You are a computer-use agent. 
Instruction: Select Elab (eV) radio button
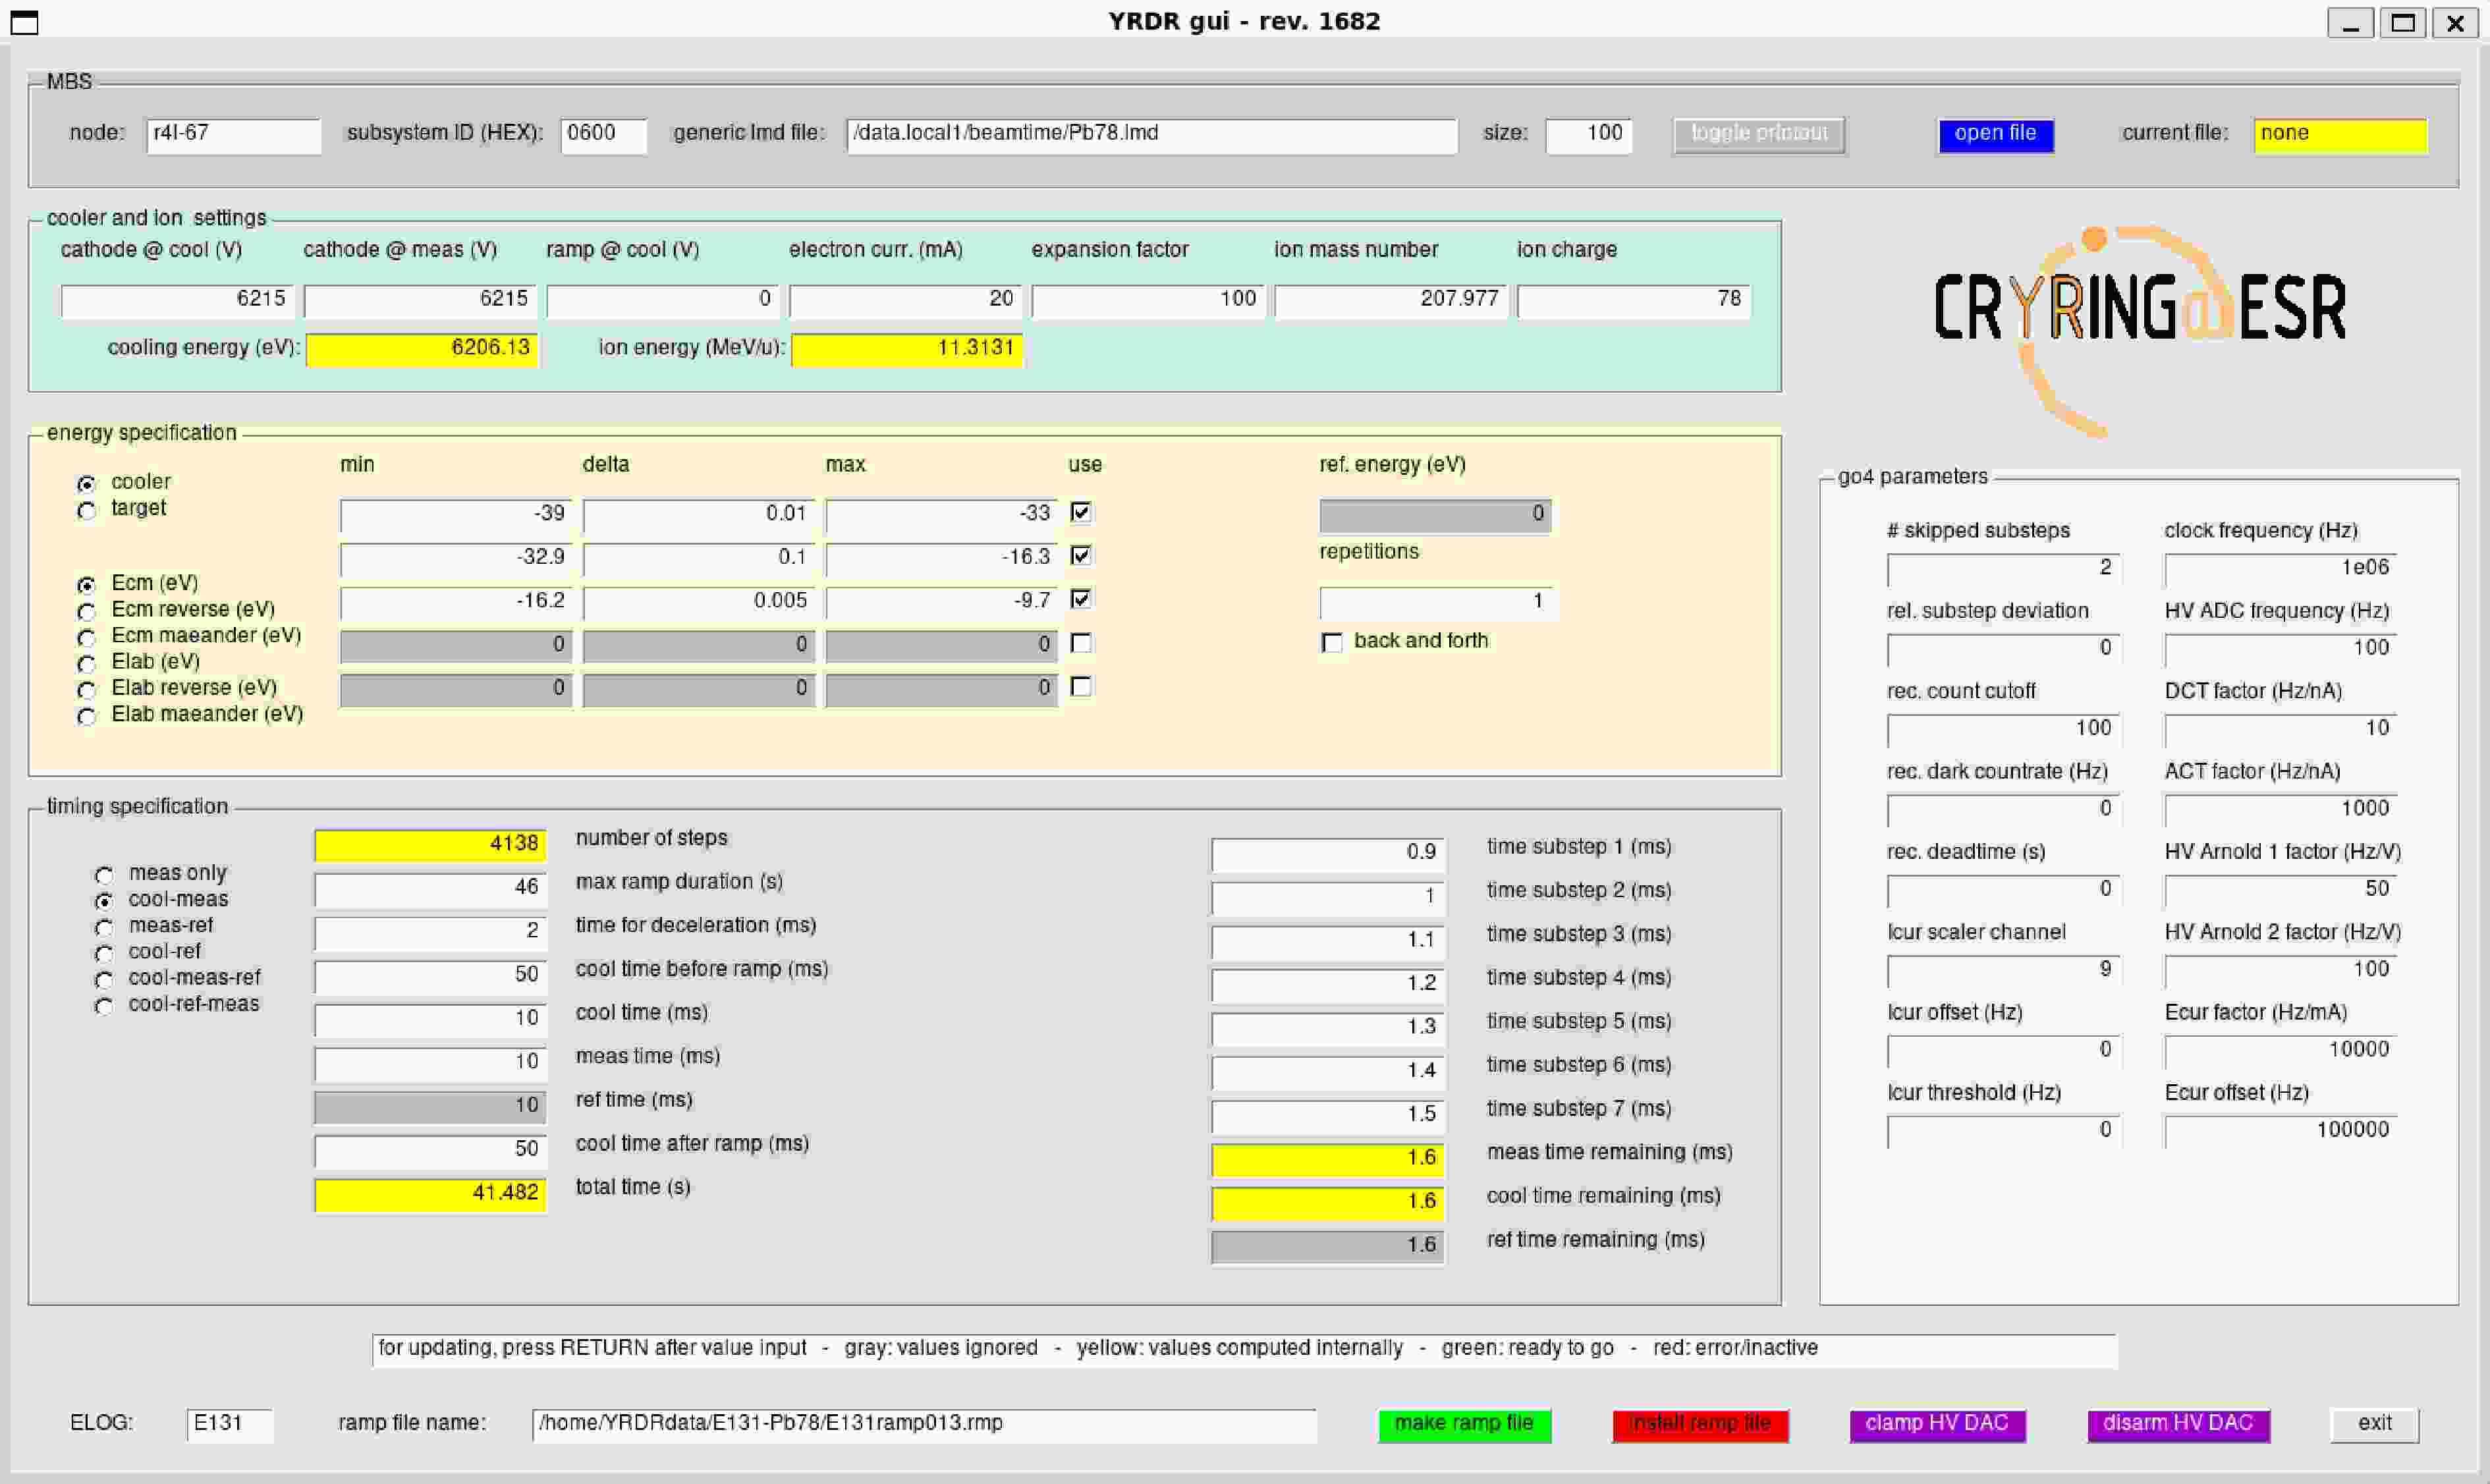point(87,663)
